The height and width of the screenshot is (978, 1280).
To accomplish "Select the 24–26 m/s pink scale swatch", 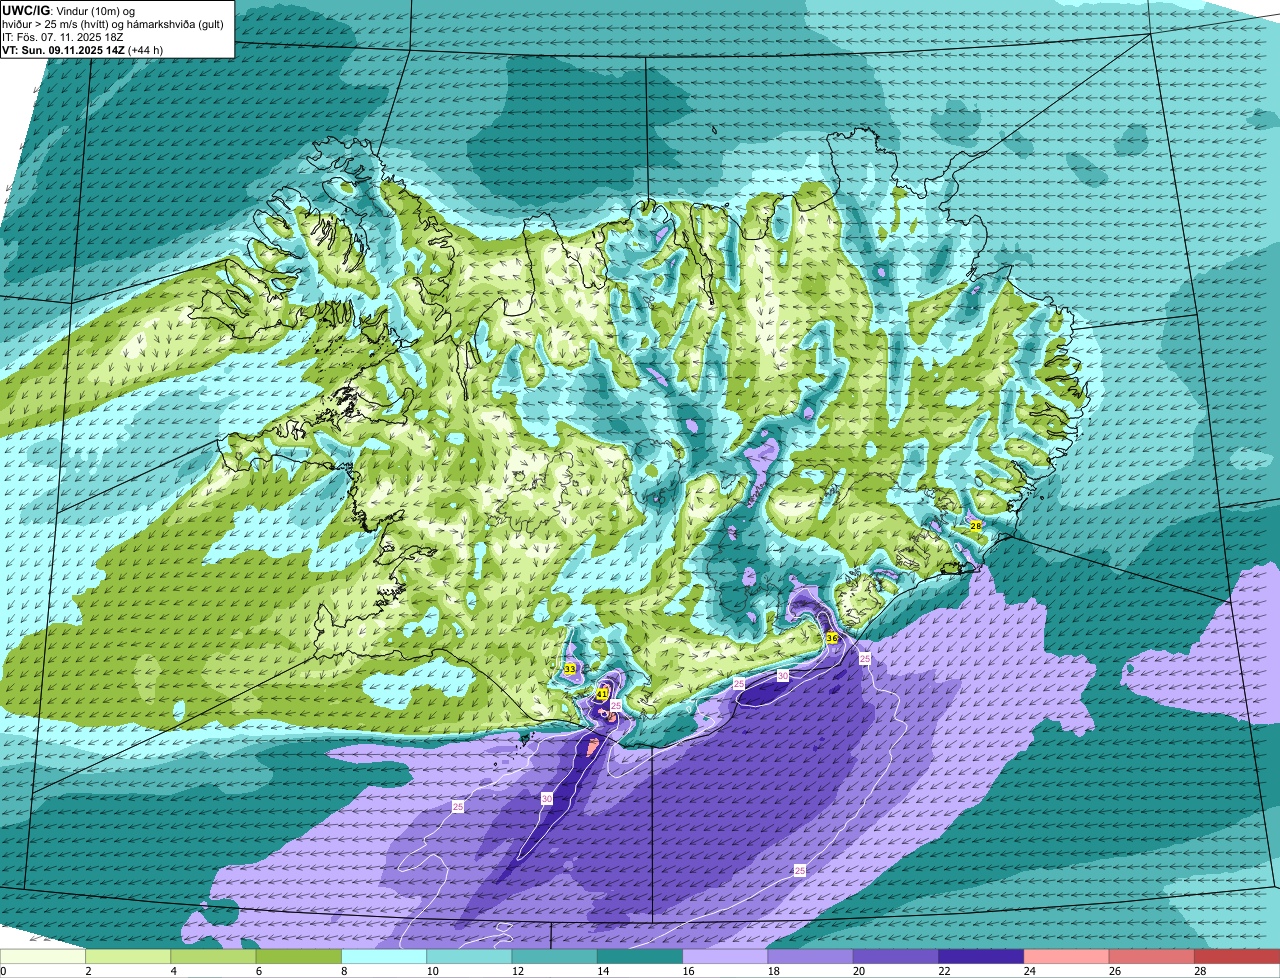I will (x=1067, y=957).
